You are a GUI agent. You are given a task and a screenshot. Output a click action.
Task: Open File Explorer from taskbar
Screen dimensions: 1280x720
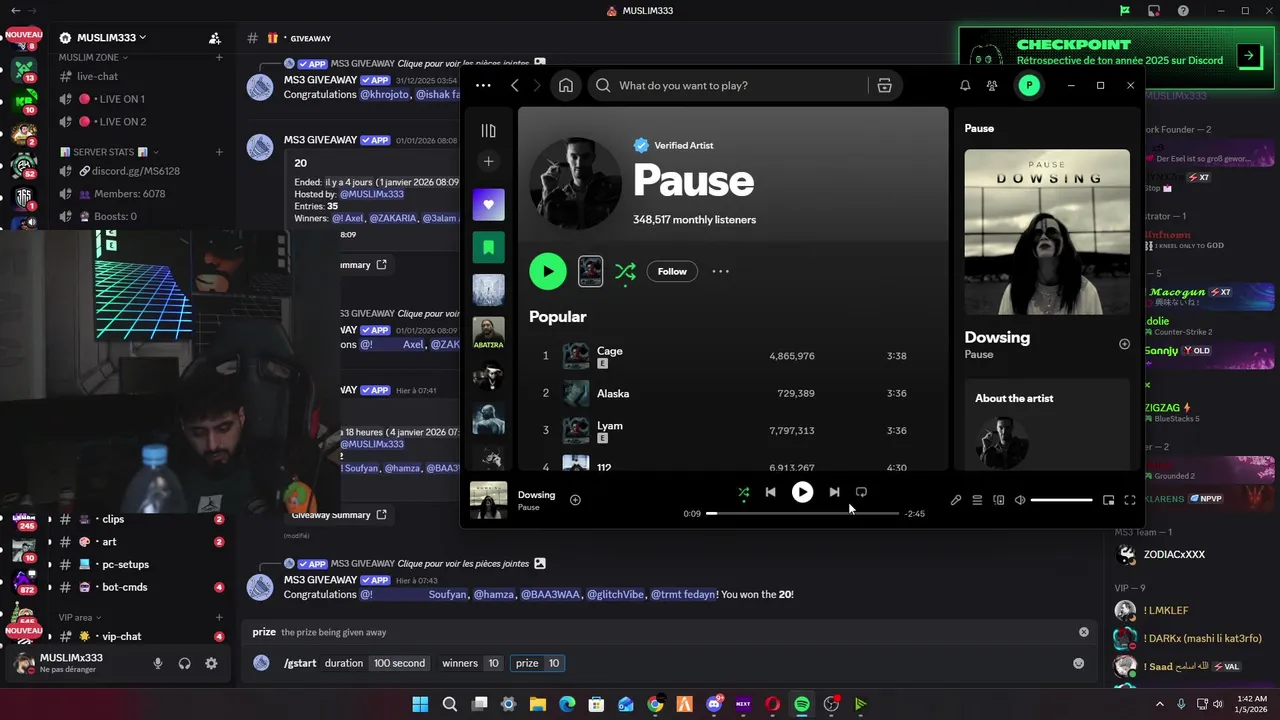(x=537, y=704)
